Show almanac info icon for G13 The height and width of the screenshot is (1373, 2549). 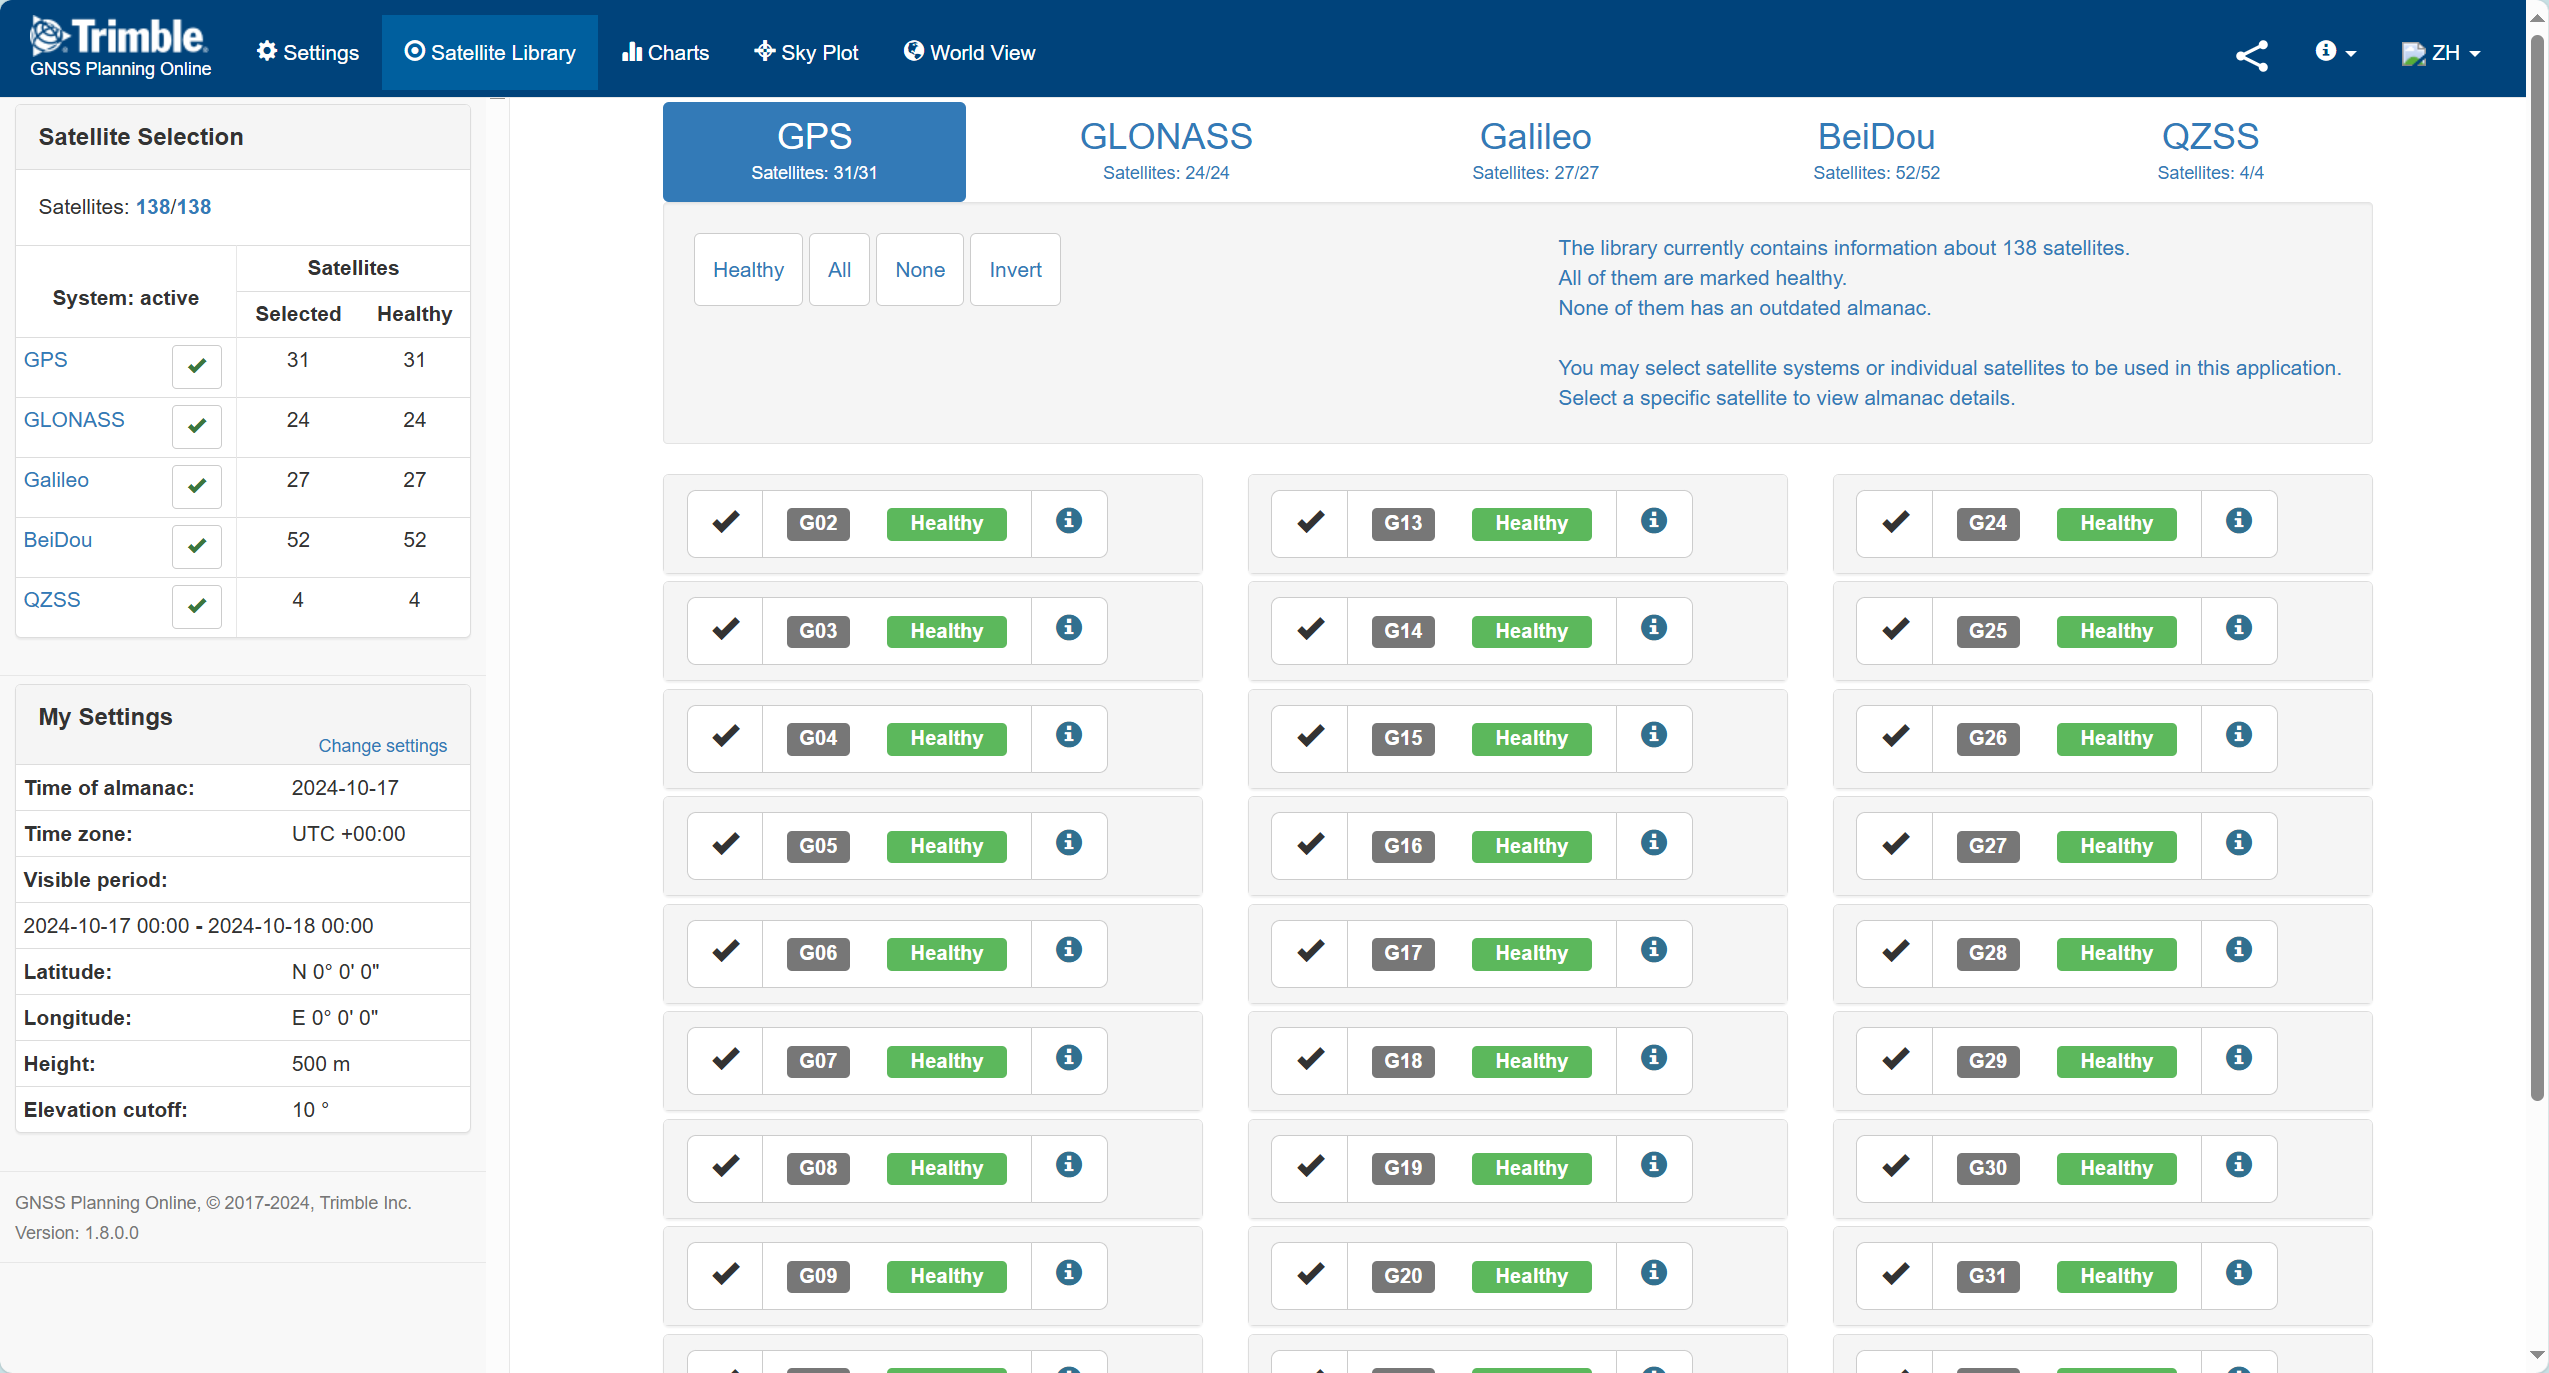(x=1654, y=521)
